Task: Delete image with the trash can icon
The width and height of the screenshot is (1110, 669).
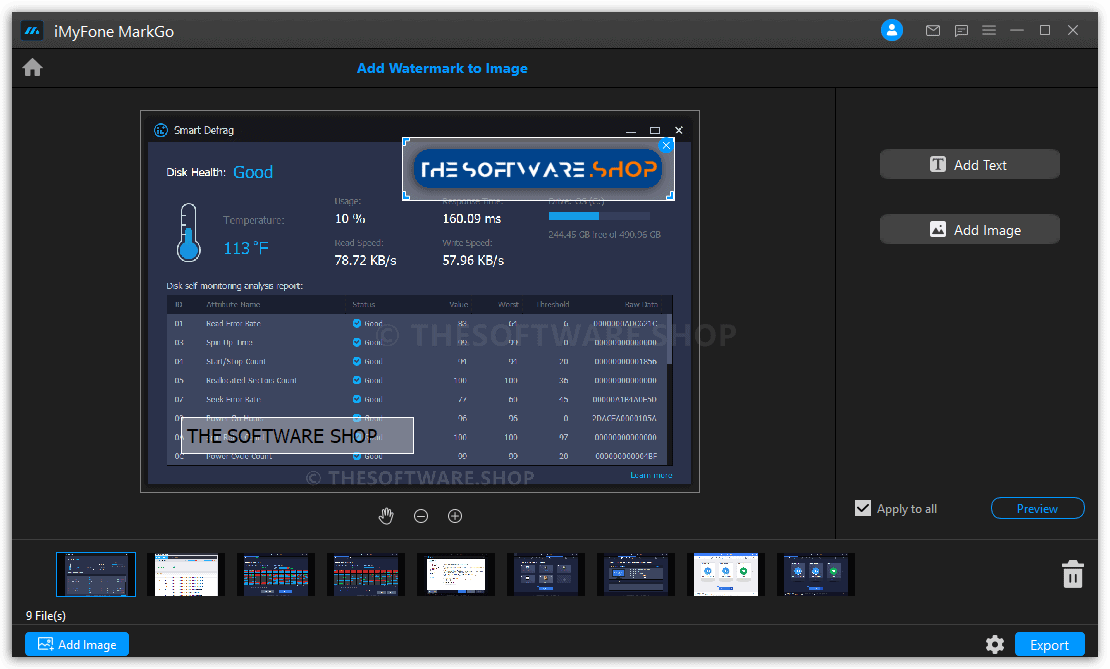Action: pyautogui.click(x=1072, y=574)
